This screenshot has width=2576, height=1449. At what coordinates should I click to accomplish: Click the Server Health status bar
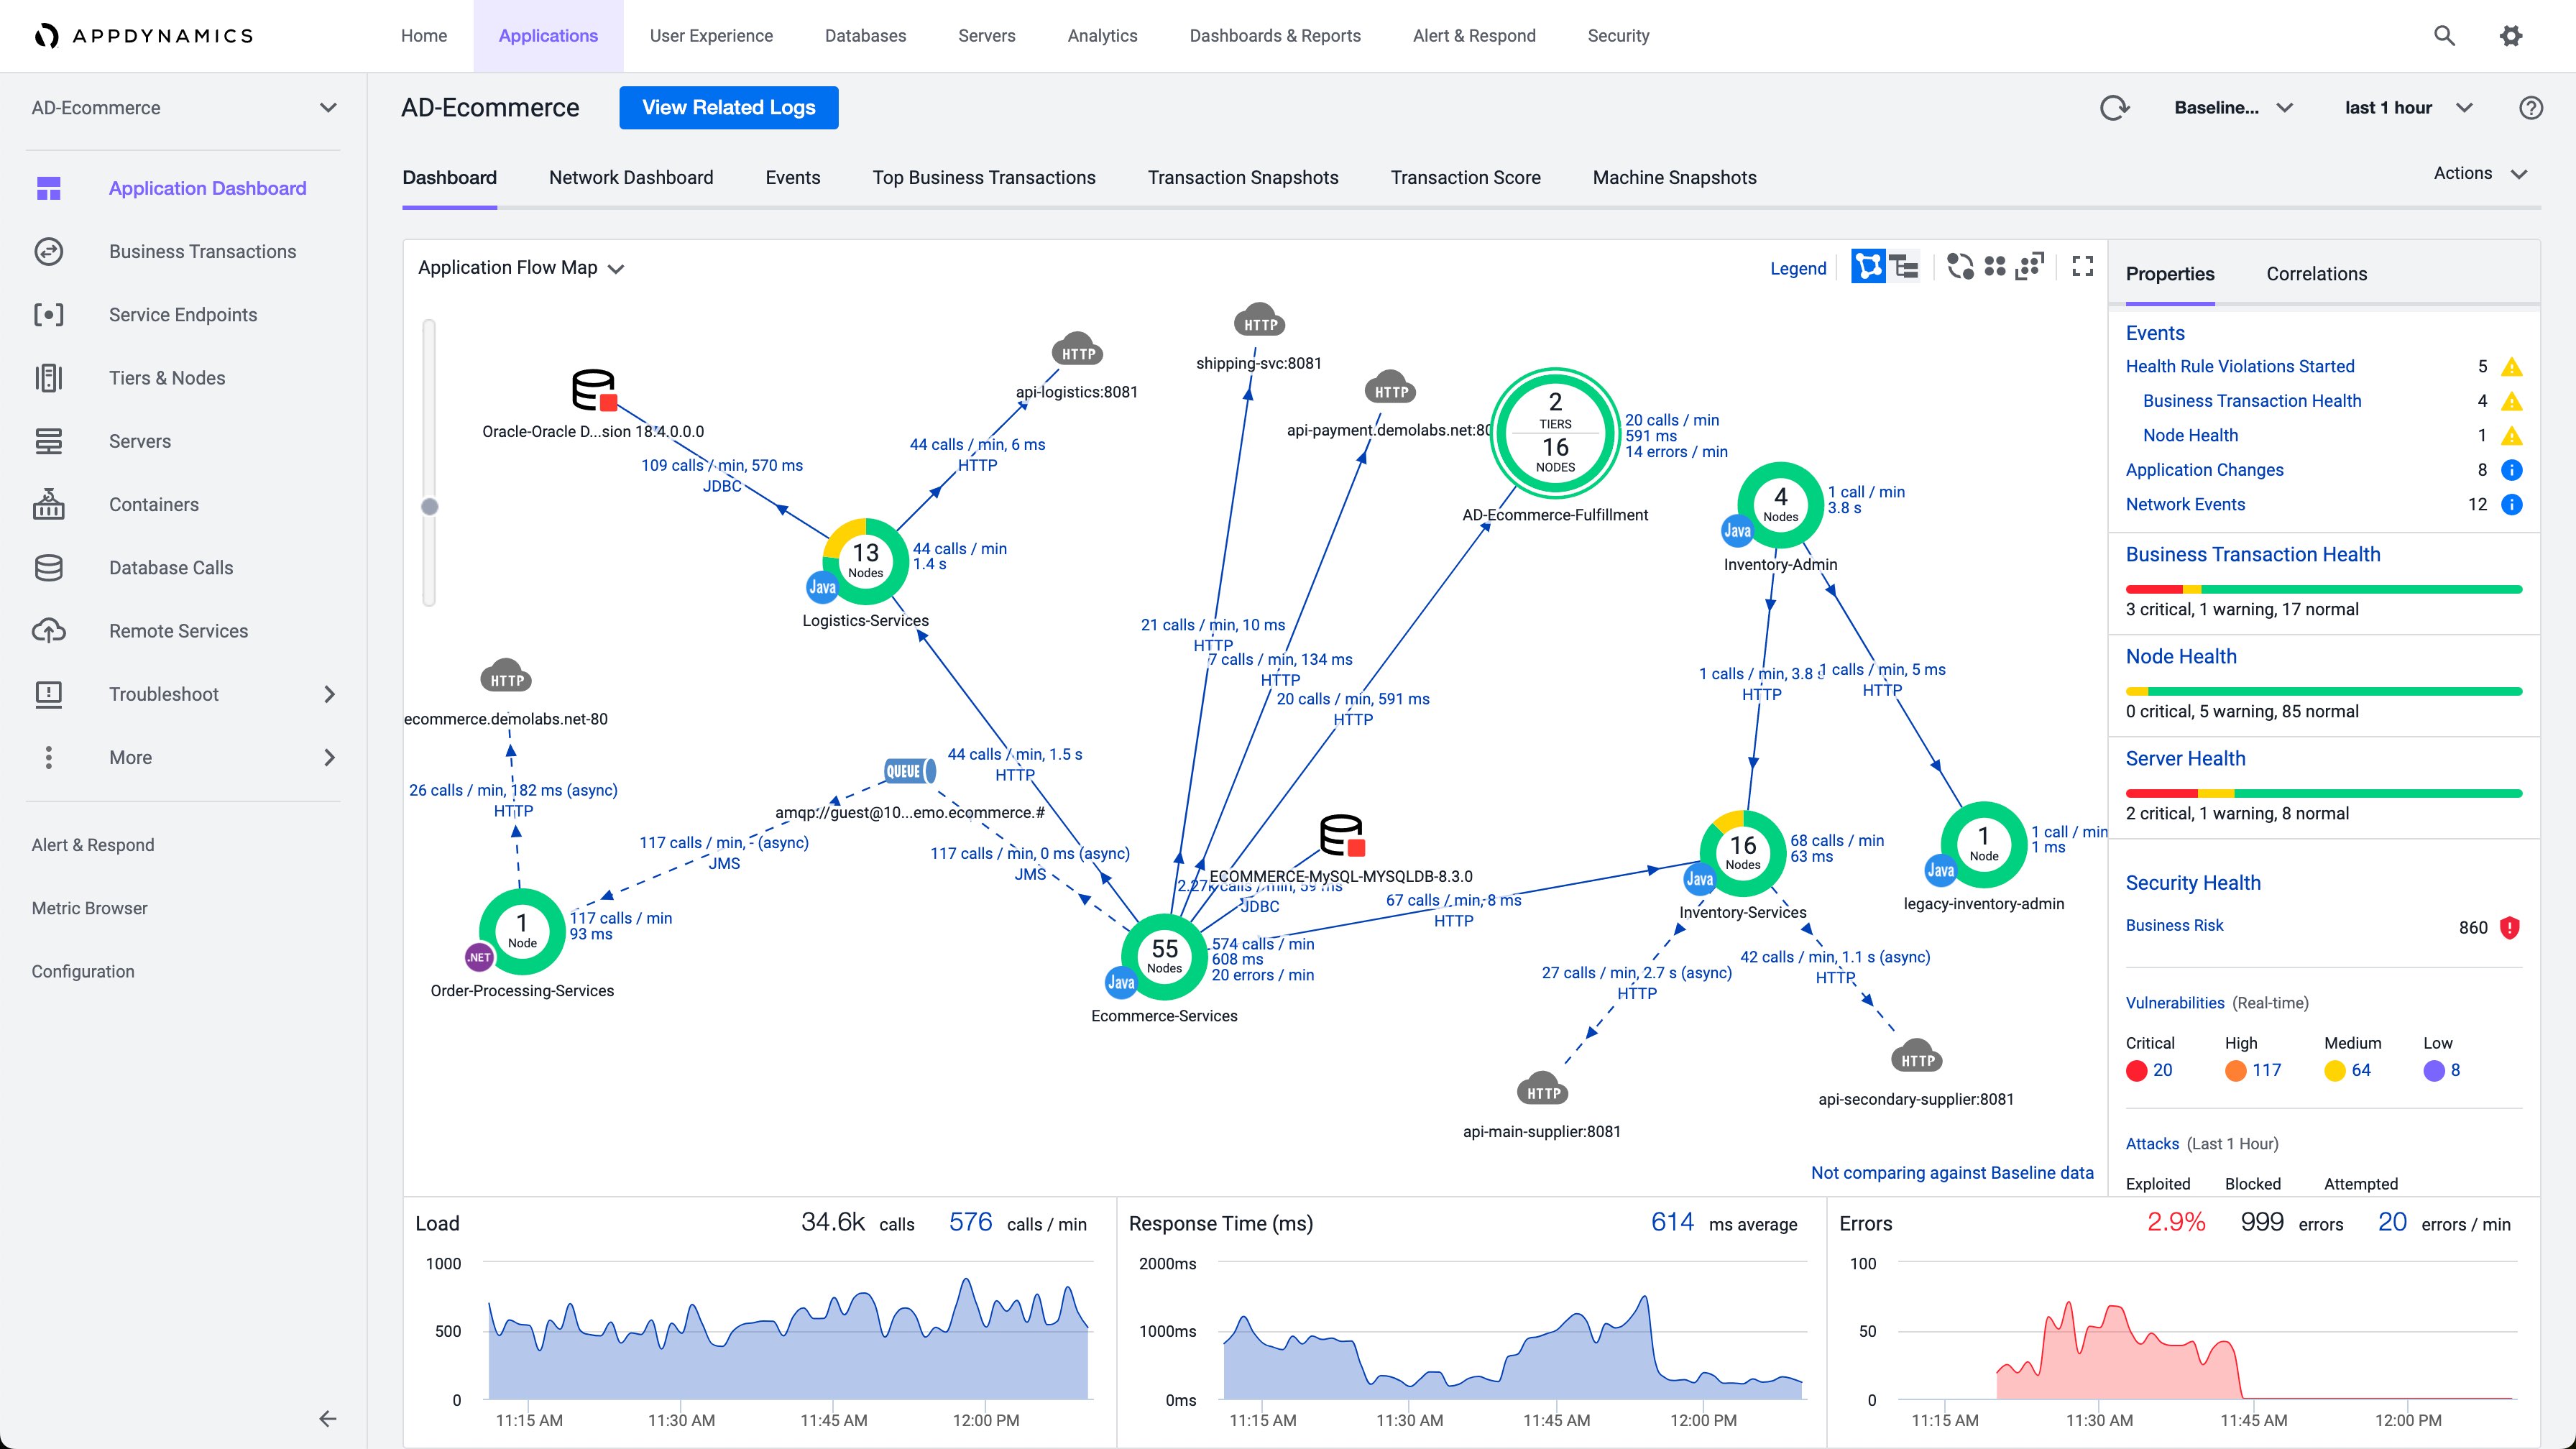(2323, 794)
